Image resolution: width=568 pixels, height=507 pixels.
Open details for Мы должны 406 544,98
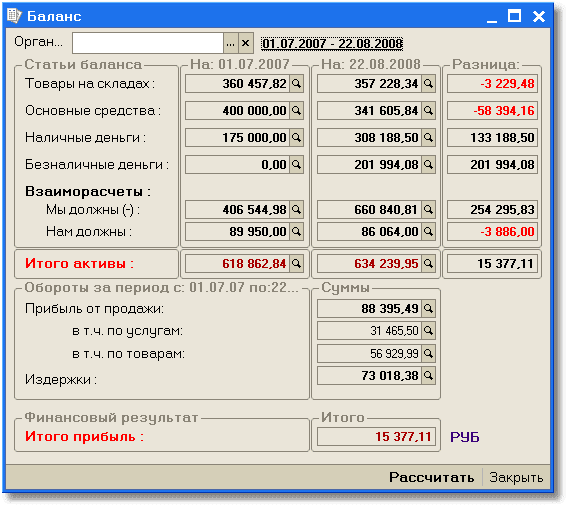click(296, 210)
